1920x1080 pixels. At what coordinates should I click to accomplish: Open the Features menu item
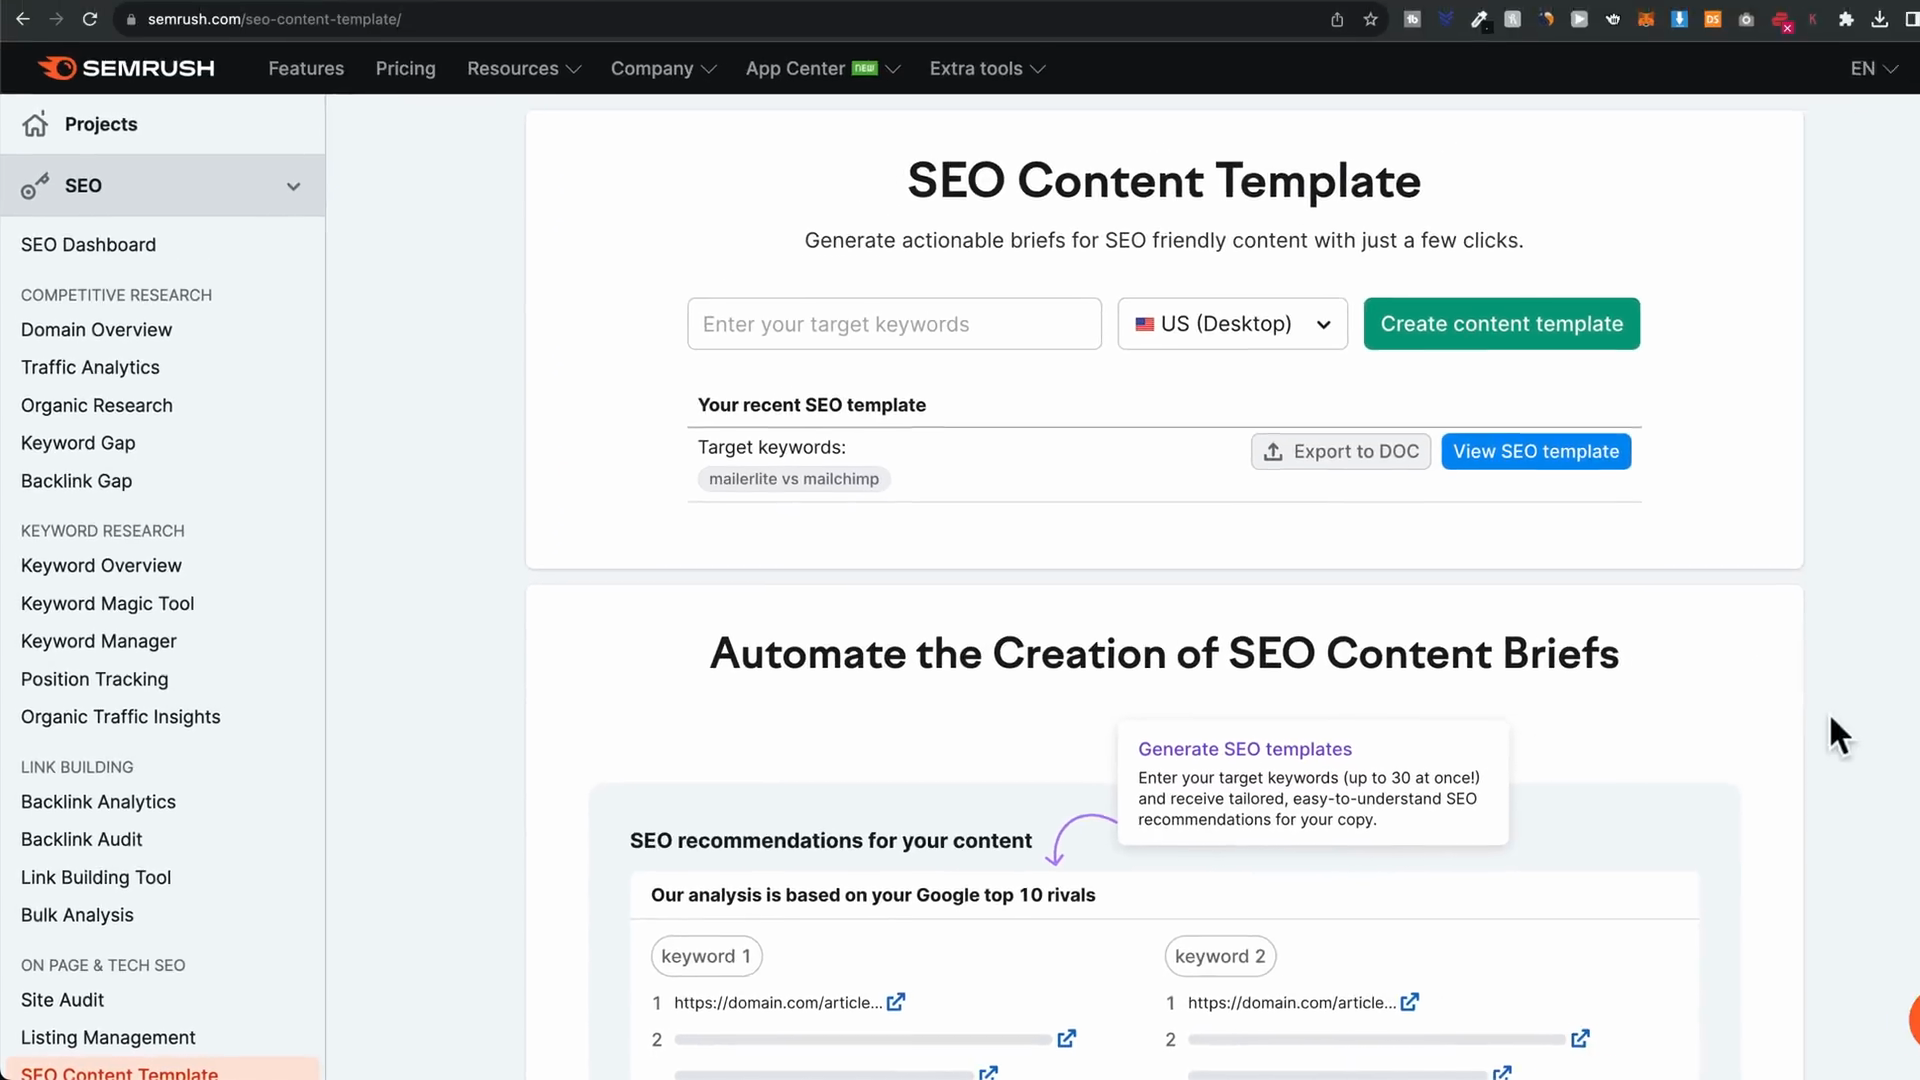click(306, 68)
